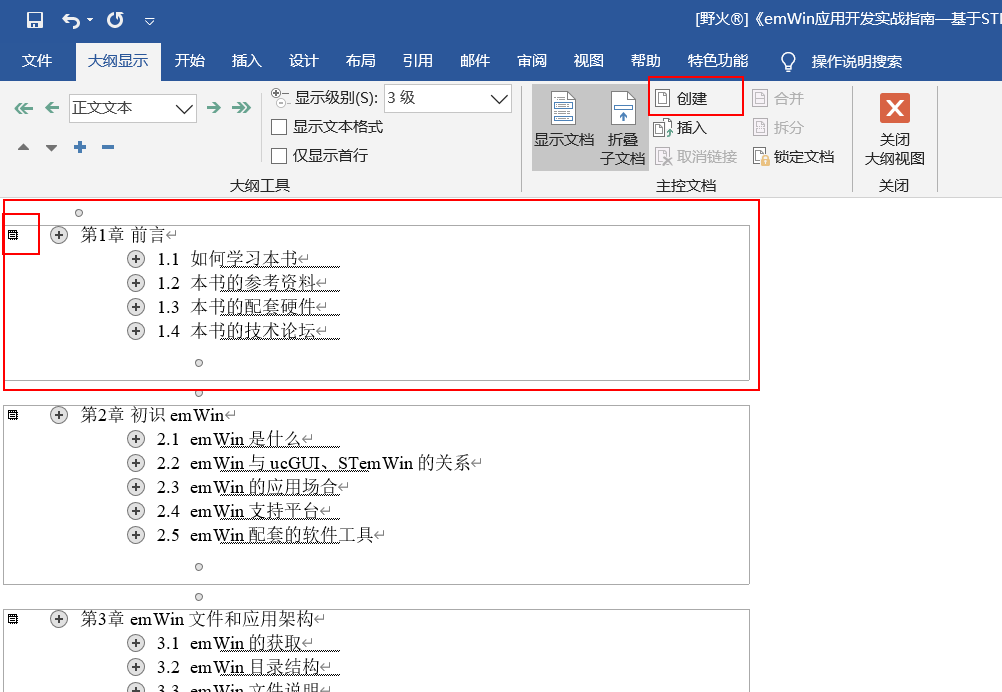This screenshot has width=1002, height=692.
Task: Switch to the 审阅 ribbon tab
Action: coord(532,61)
